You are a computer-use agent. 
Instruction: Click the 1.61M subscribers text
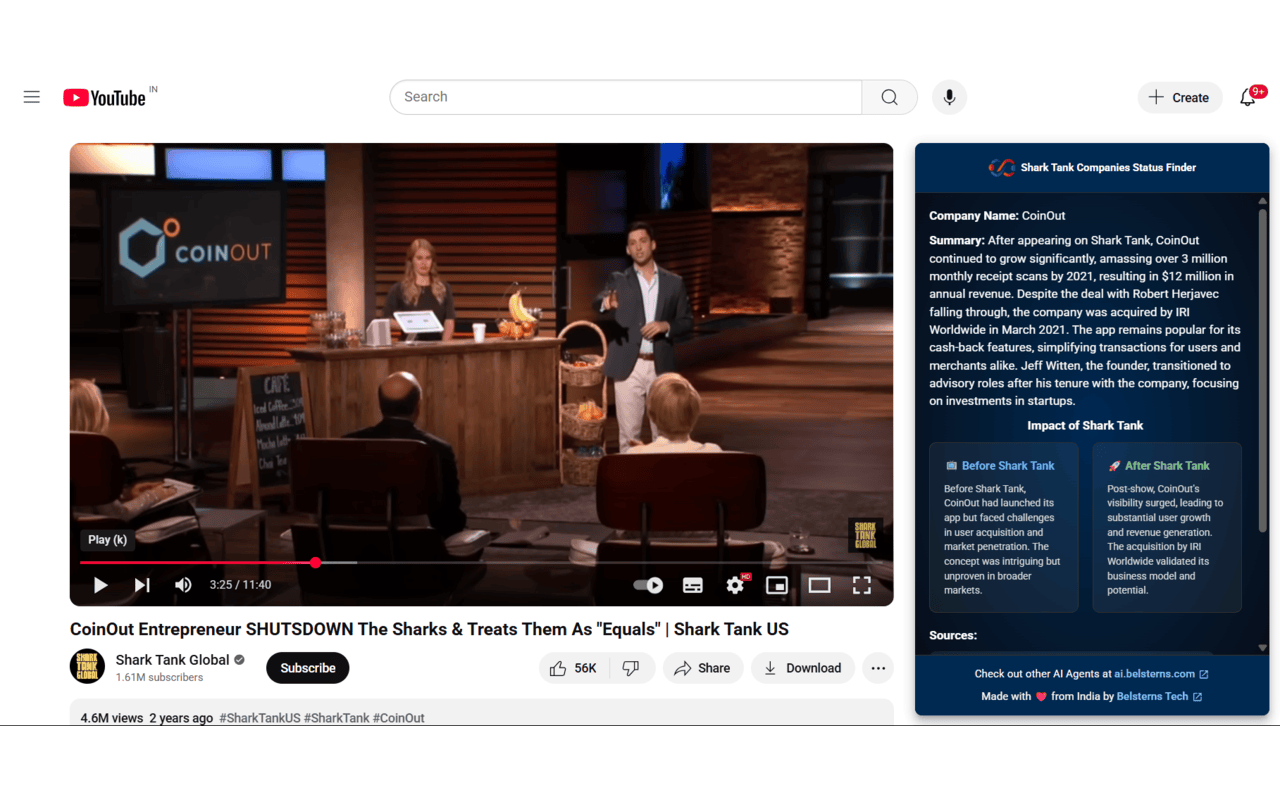(x=159, y=678)
